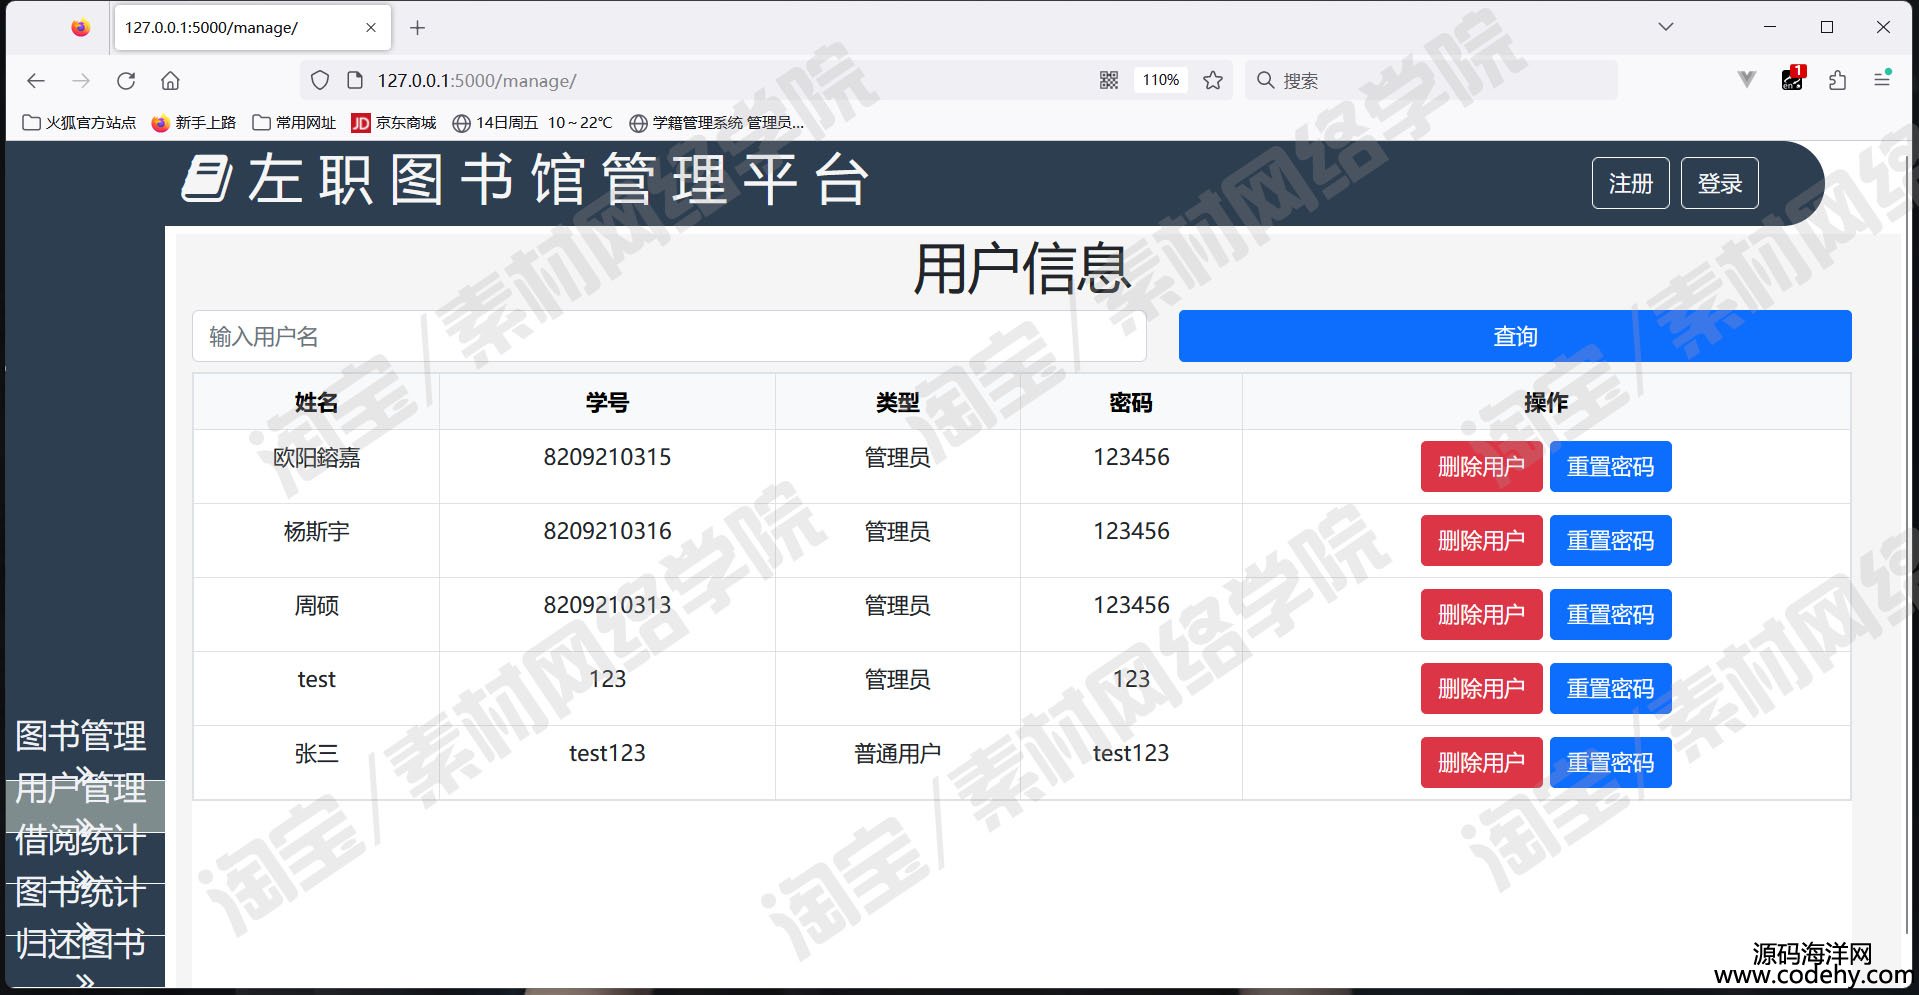Open the extension icon with red badge
Screen dimensions: 1919x995
[x=1793, y=79]
